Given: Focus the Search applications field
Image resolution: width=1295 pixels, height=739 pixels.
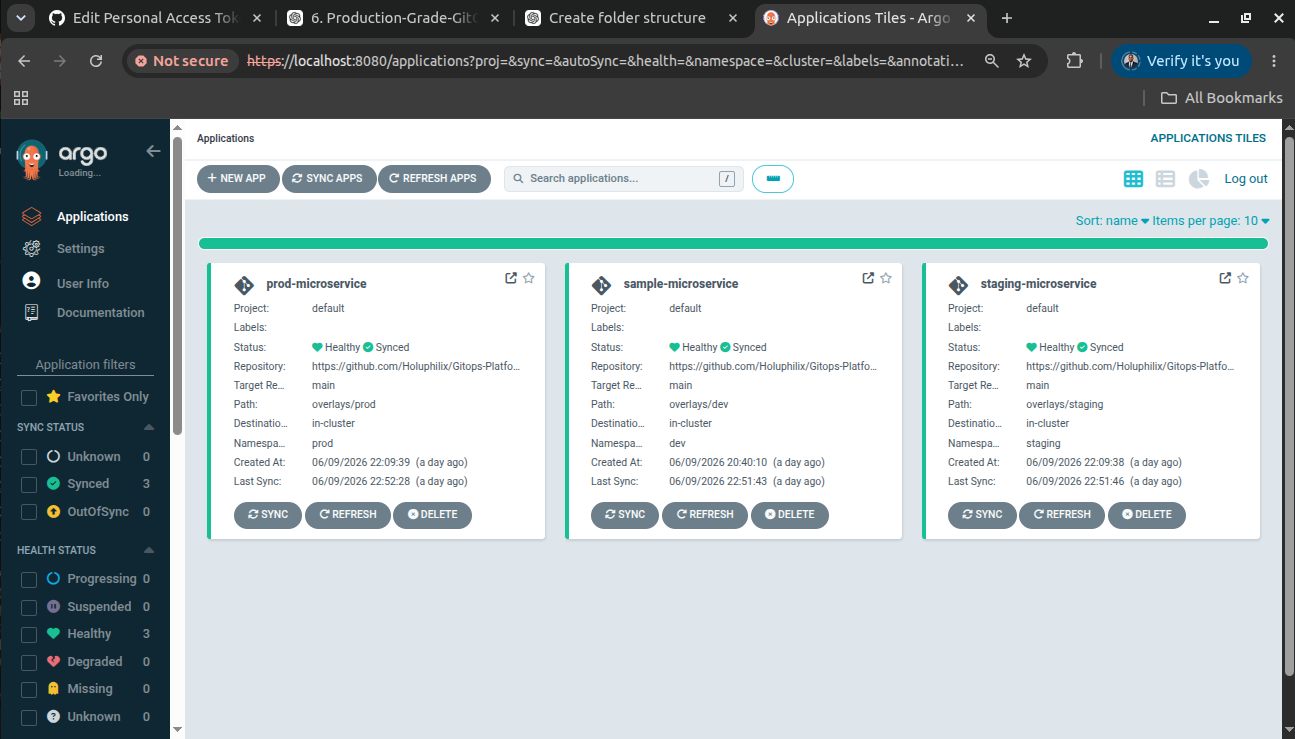Looking at the screenshot, I should click(x=623, y=179).
